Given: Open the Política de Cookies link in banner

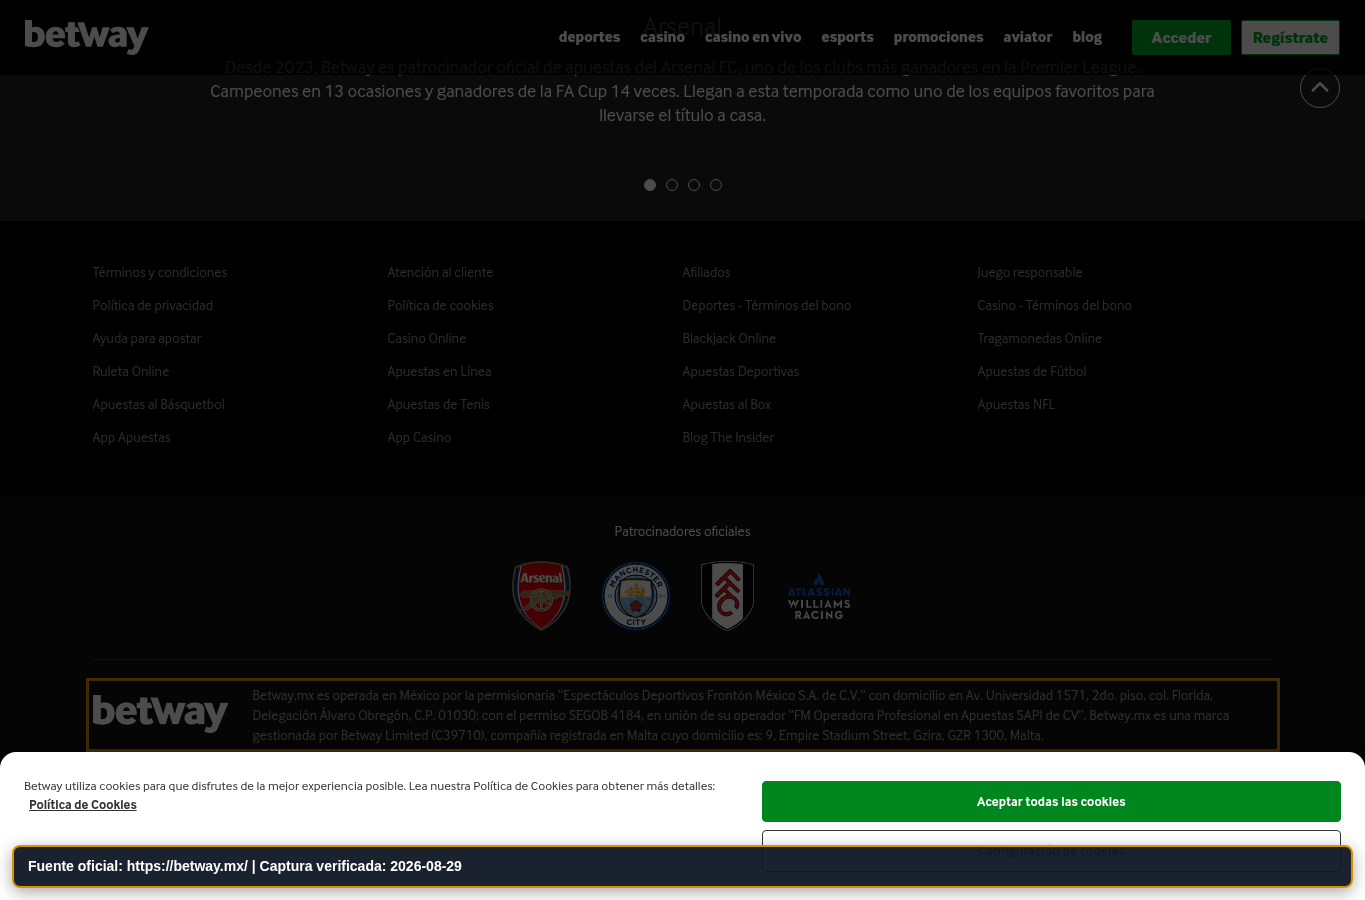Looking at the screenshot, I should (83, 805).
